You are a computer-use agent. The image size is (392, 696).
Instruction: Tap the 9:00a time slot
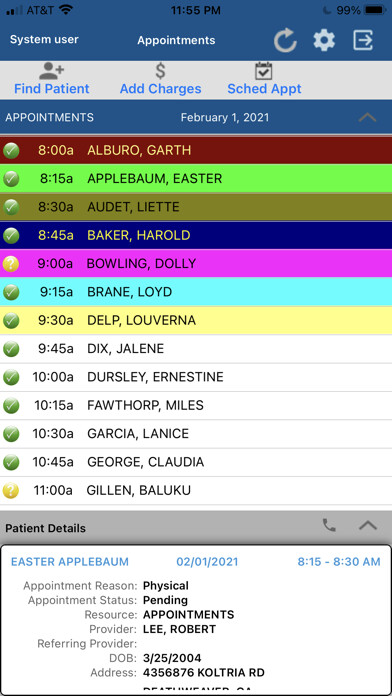(55, 264)
